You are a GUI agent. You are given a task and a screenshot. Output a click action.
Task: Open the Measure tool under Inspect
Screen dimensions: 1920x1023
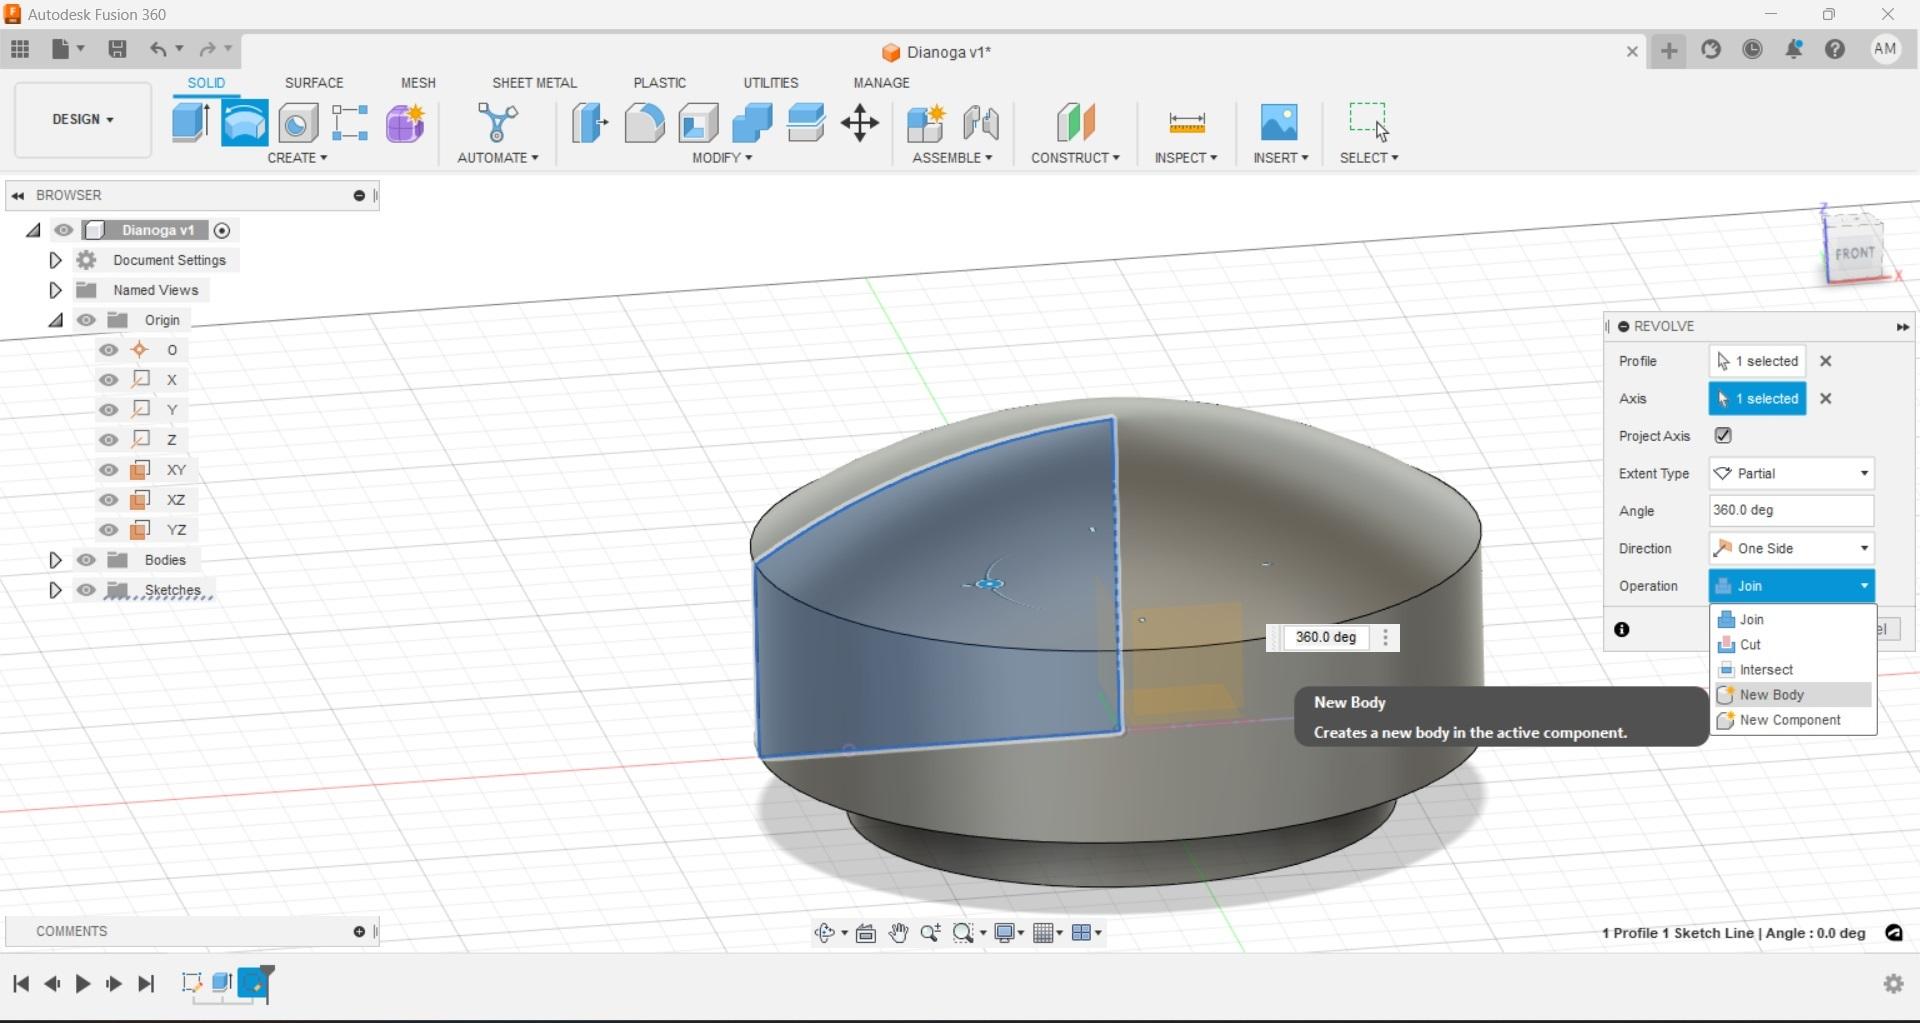tap(1186, 123)
